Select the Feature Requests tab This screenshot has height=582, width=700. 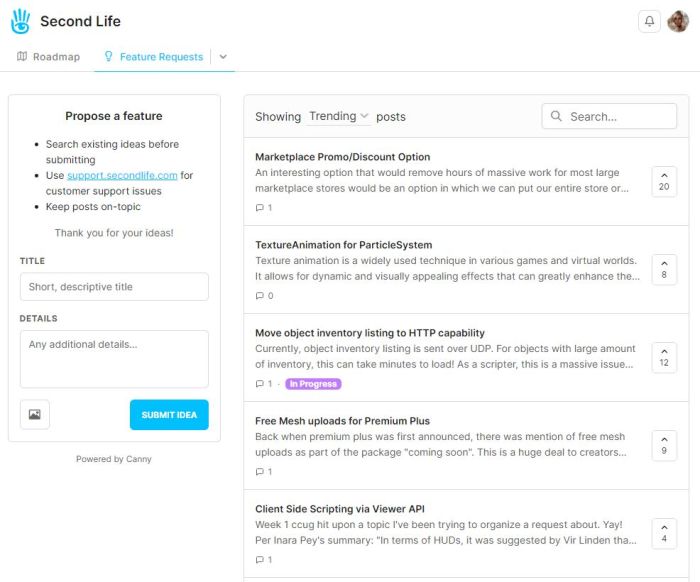pos(153,57)
